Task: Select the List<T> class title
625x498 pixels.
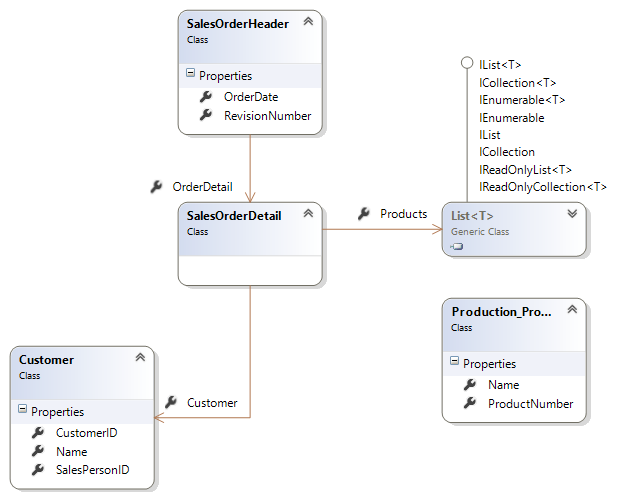Action: pos(472,216)
